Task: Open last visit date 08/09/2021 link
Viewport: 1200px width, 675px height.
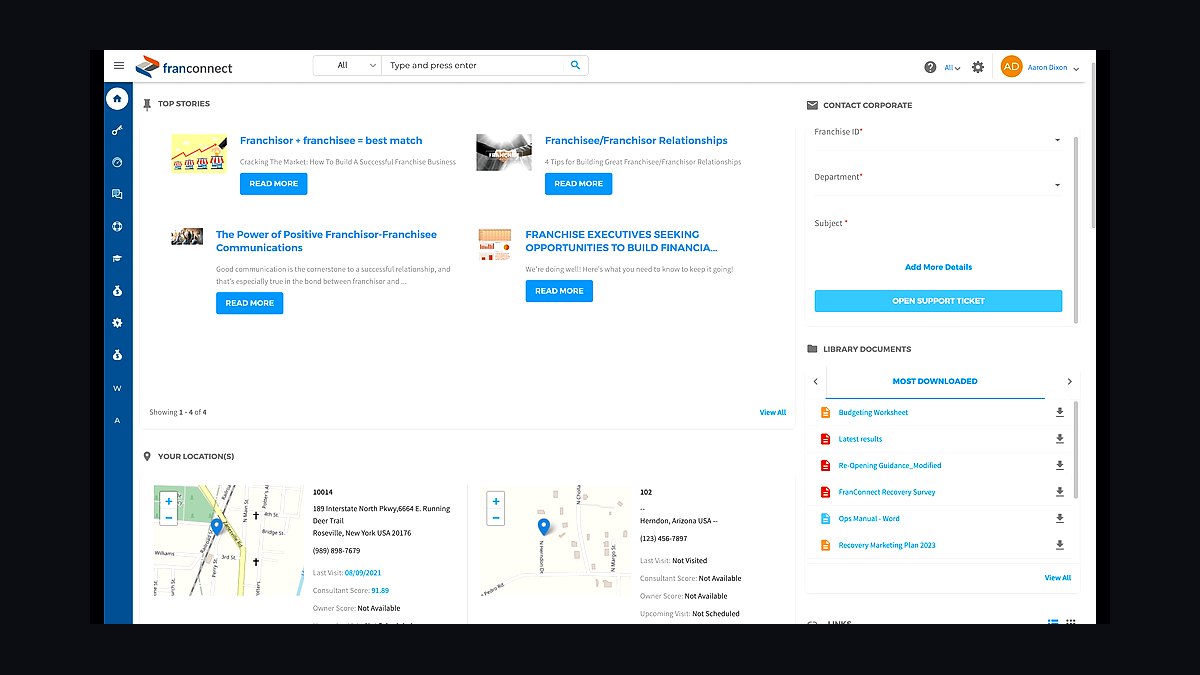Action: point(363,572)
